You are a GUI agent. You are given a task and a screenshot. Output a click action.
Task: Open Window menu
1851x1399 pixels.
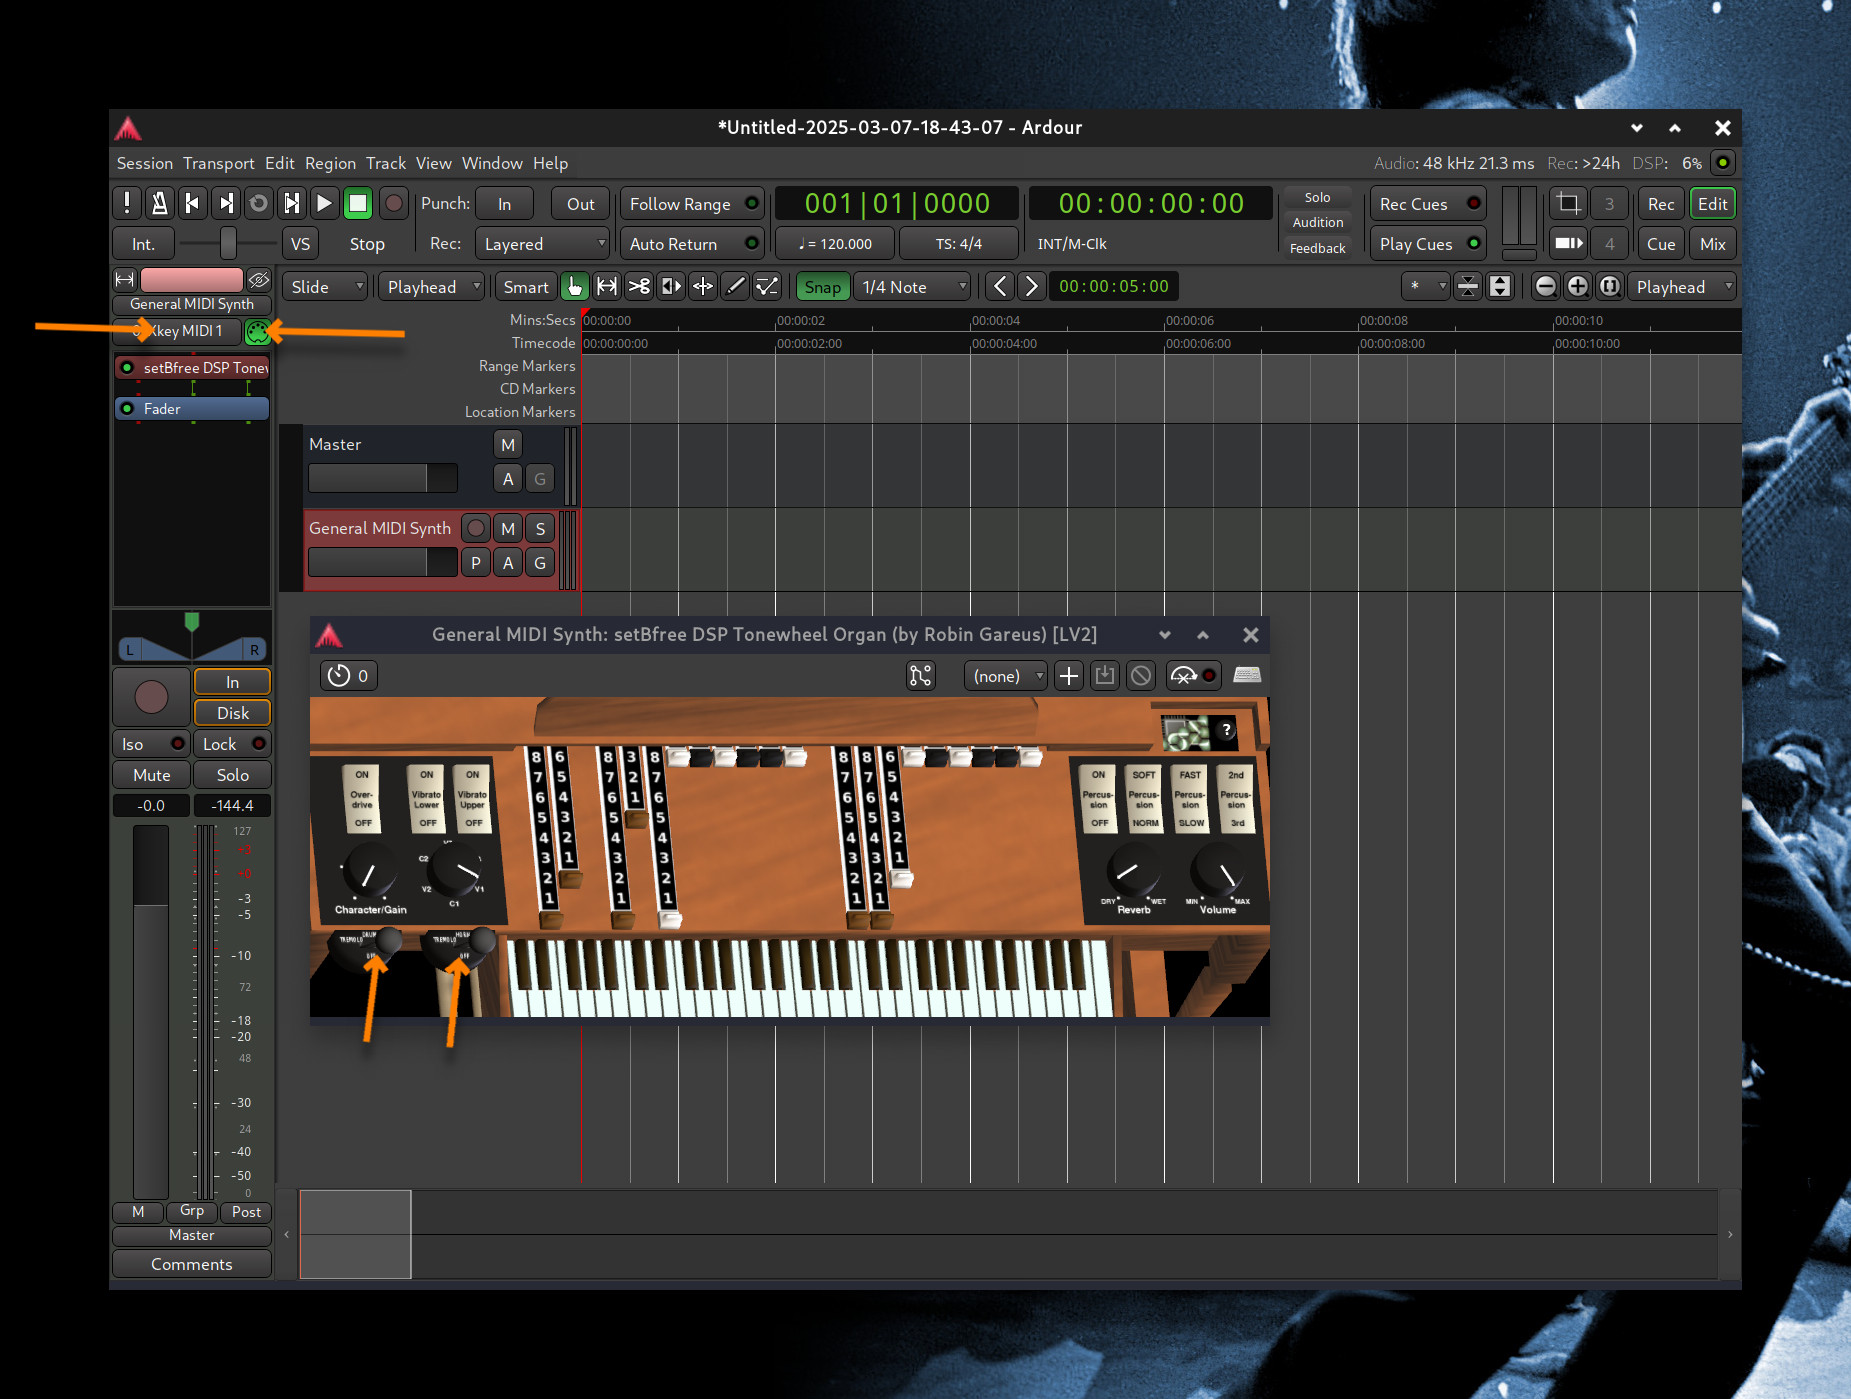tap(492, 163)
